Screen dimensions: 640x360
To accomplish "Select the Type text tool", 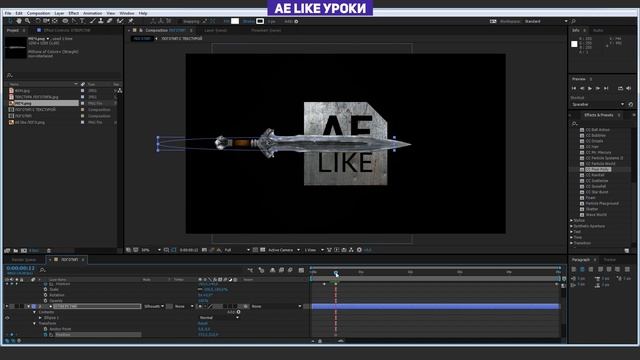I will pos(82,21).
